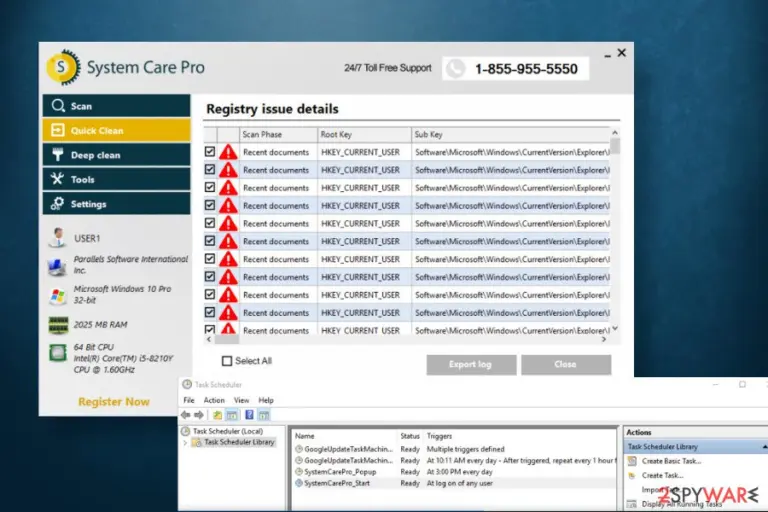
Task: Click the blue help icon in toolbar
Action: coord(249,415)
